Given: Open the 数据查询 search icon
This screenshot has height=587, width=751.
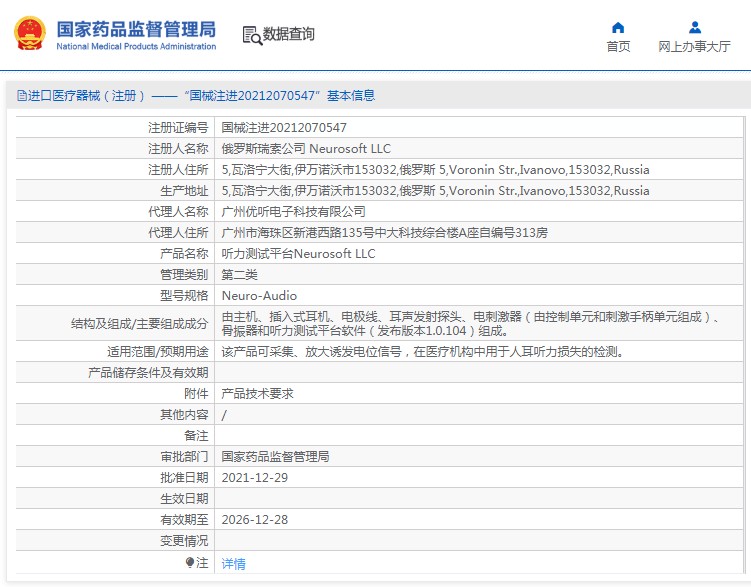Looking at the screenshot, I should pos(252,35).
